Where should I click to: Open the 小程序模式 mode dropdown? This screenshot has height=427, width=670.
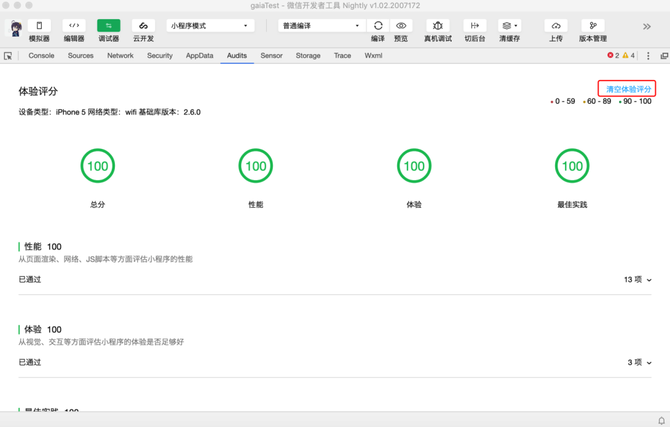pyautogui.click(x=209, y=26)
